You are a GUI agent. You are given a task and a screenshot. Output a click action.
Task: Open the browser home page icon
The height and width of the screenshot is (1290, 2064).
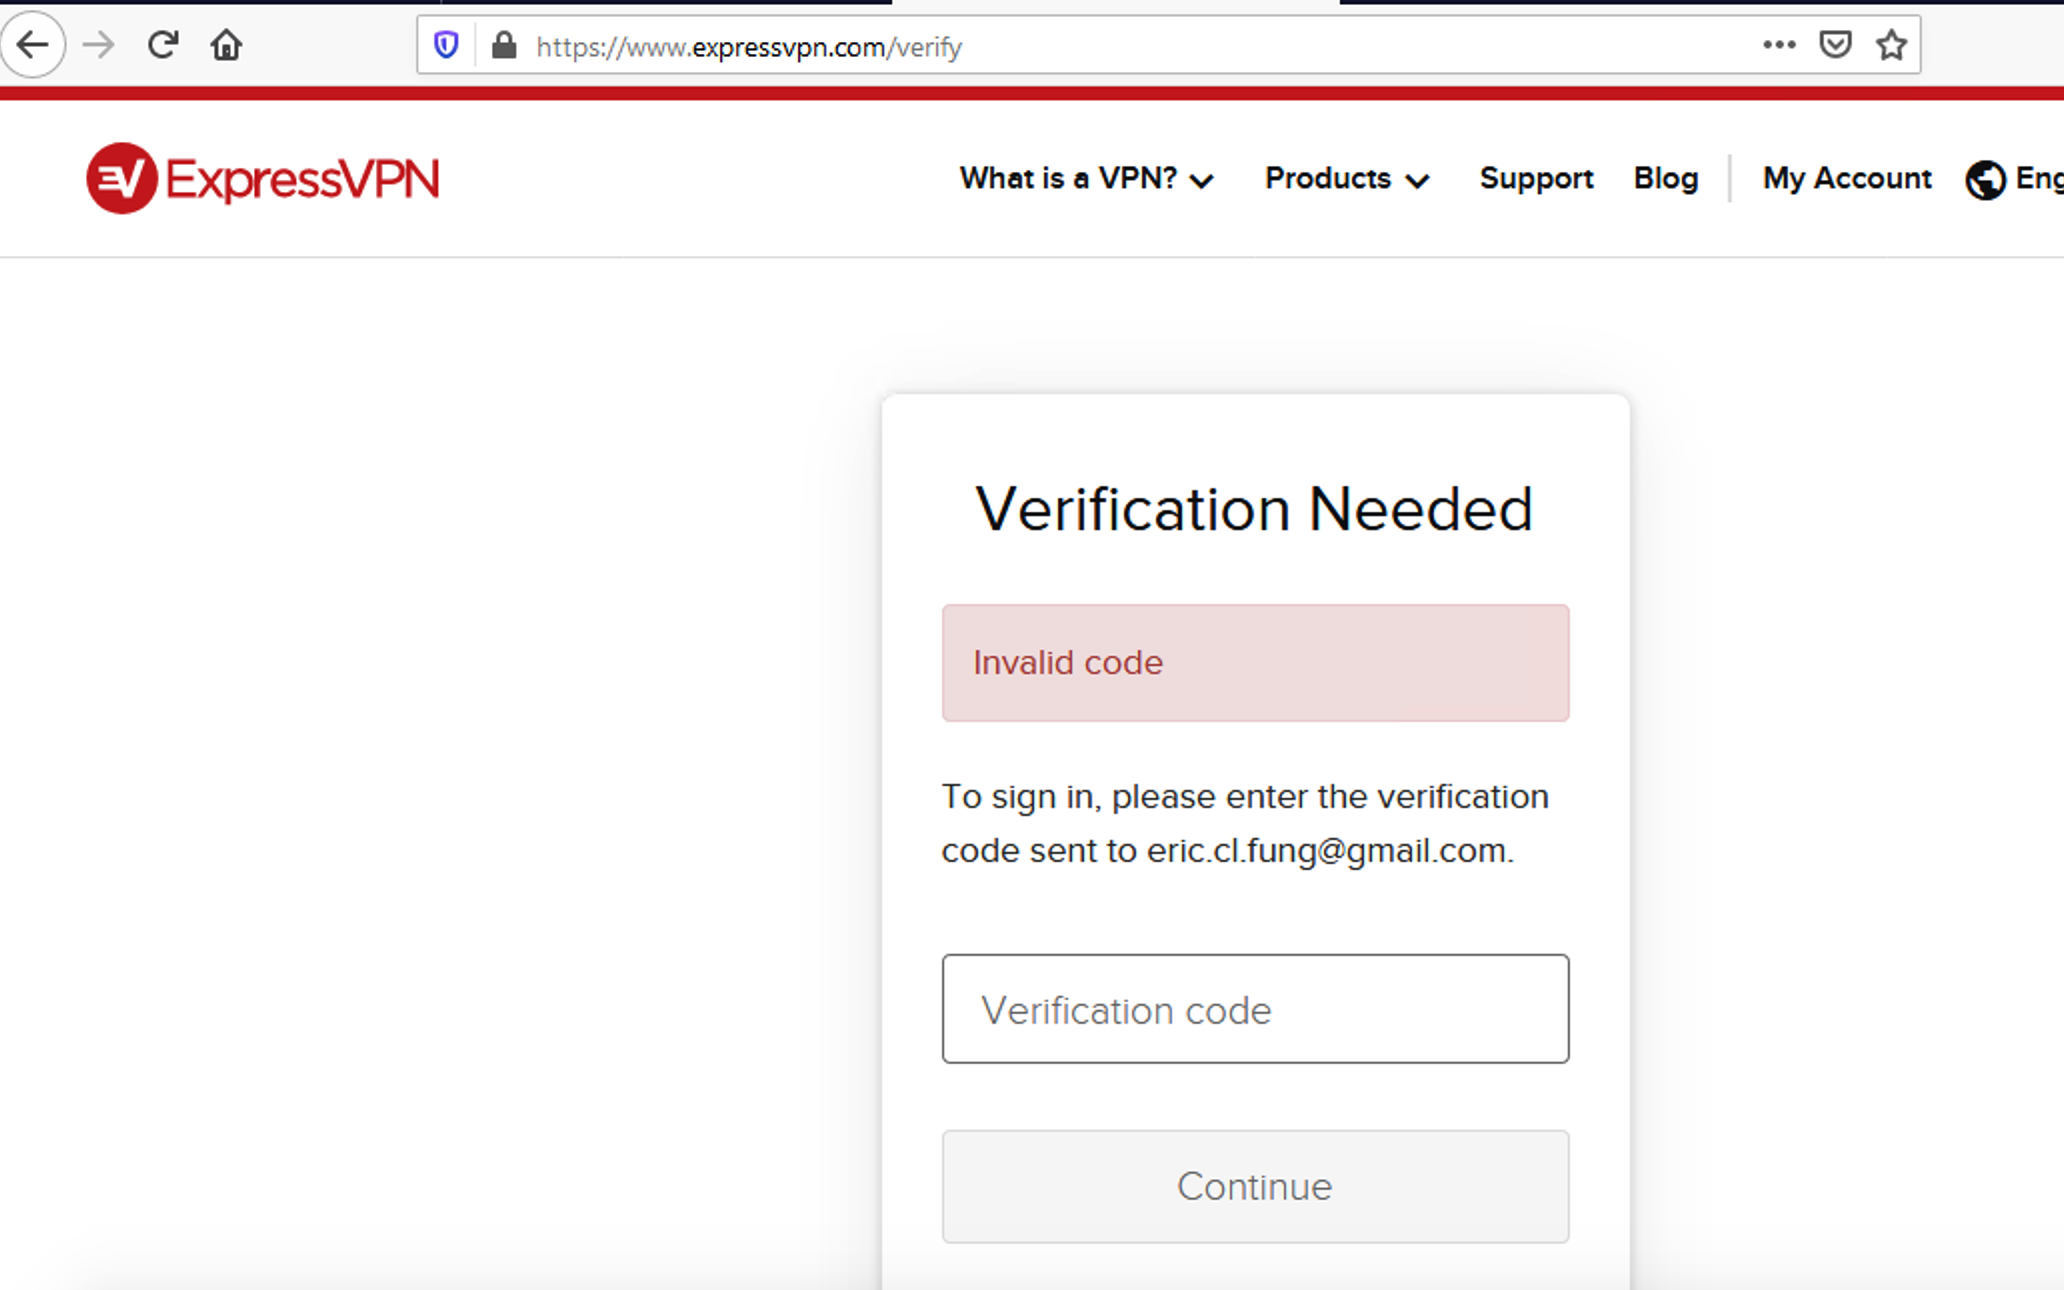(x=226, y=45)
